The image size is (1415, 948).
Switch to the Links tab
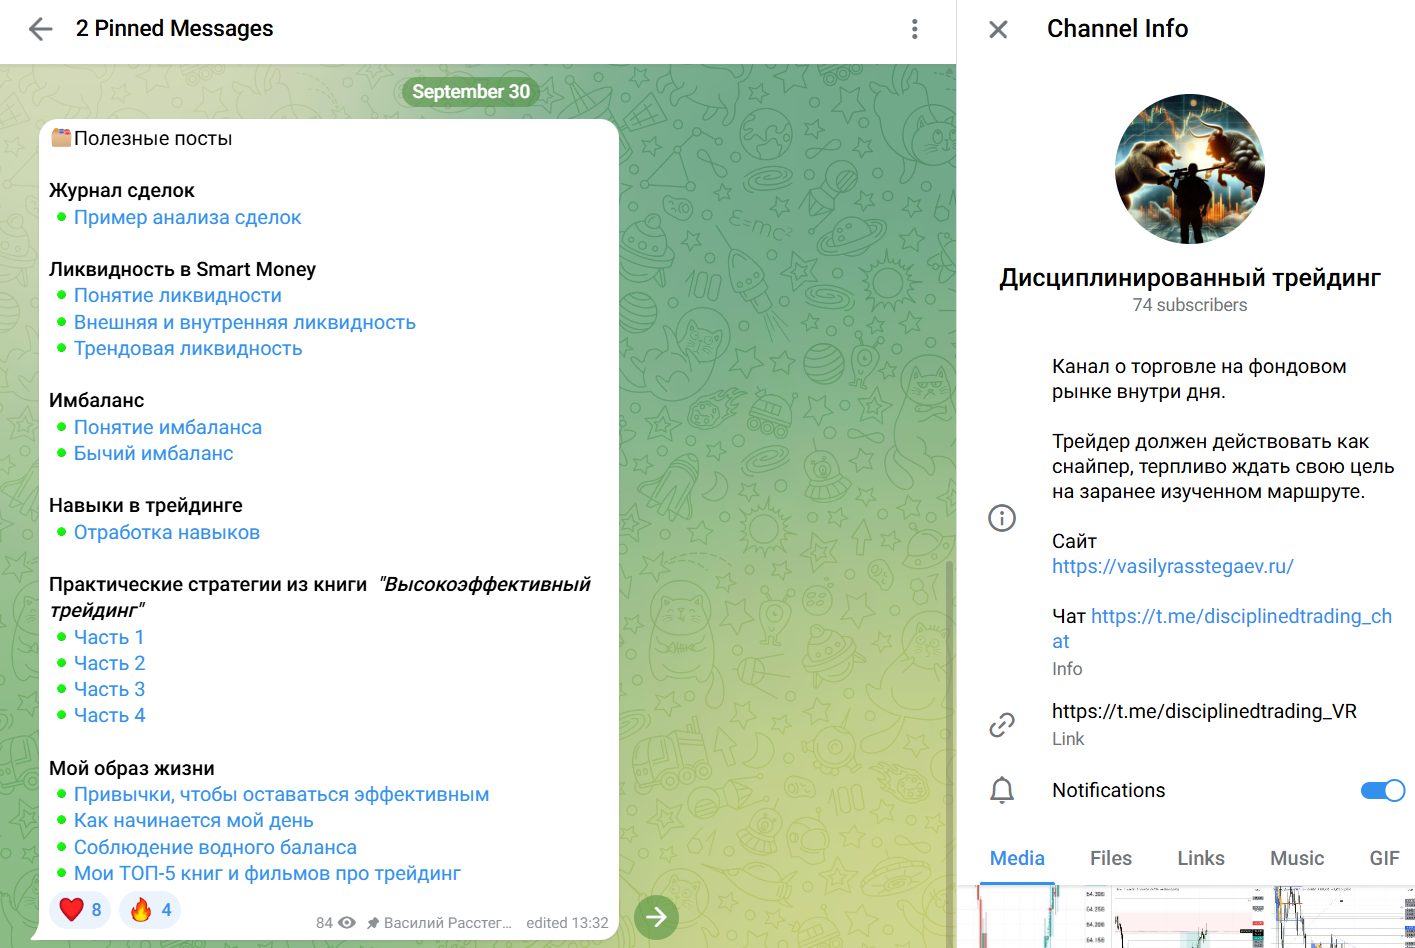point(1200,858)
